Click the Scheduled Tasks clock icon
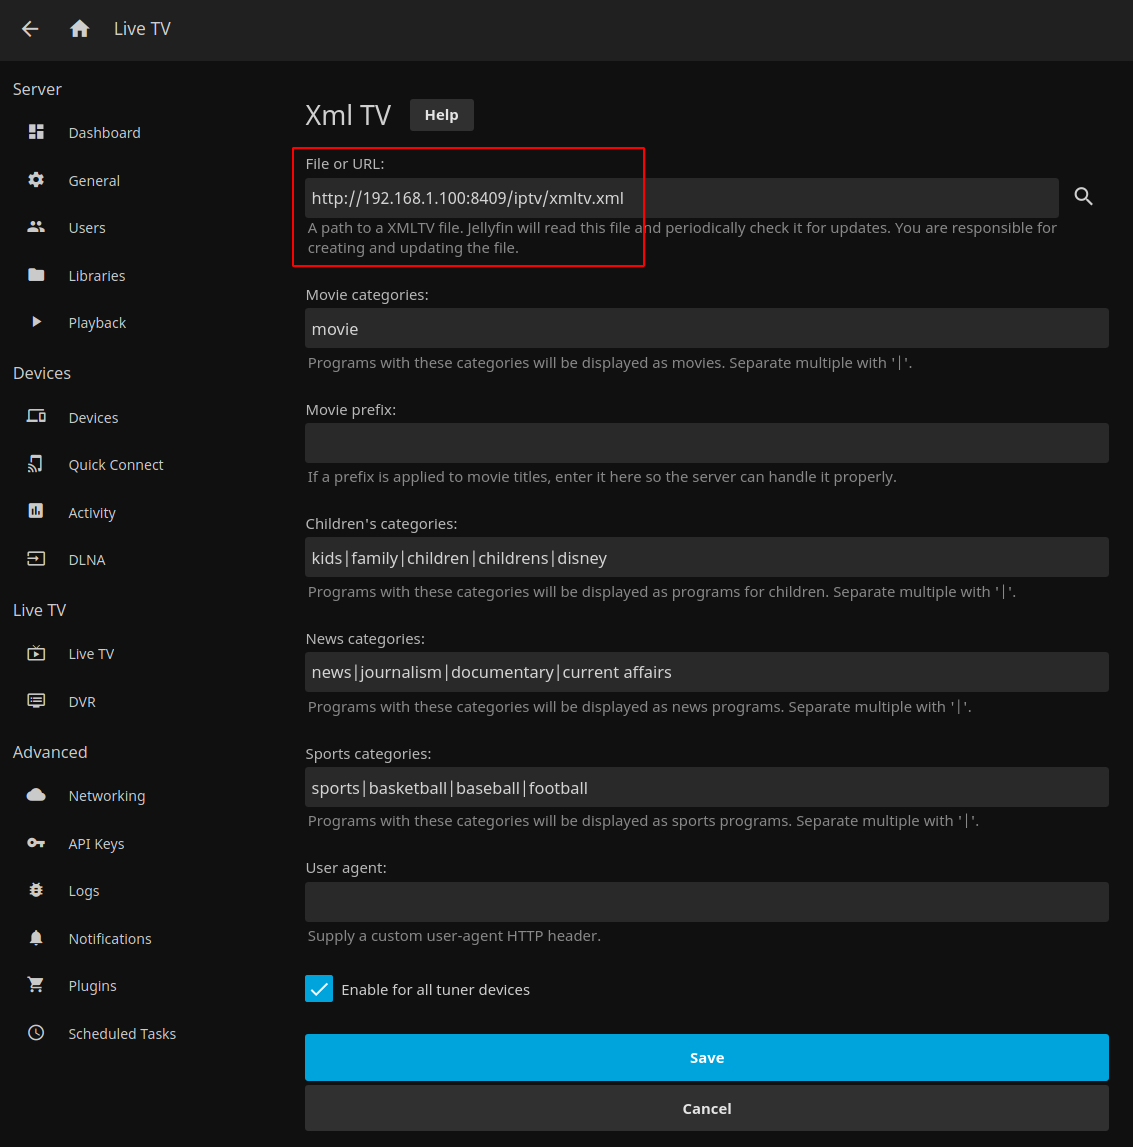The width and height of the screenshot is (1133, 1147). (x=36, y=1033)
